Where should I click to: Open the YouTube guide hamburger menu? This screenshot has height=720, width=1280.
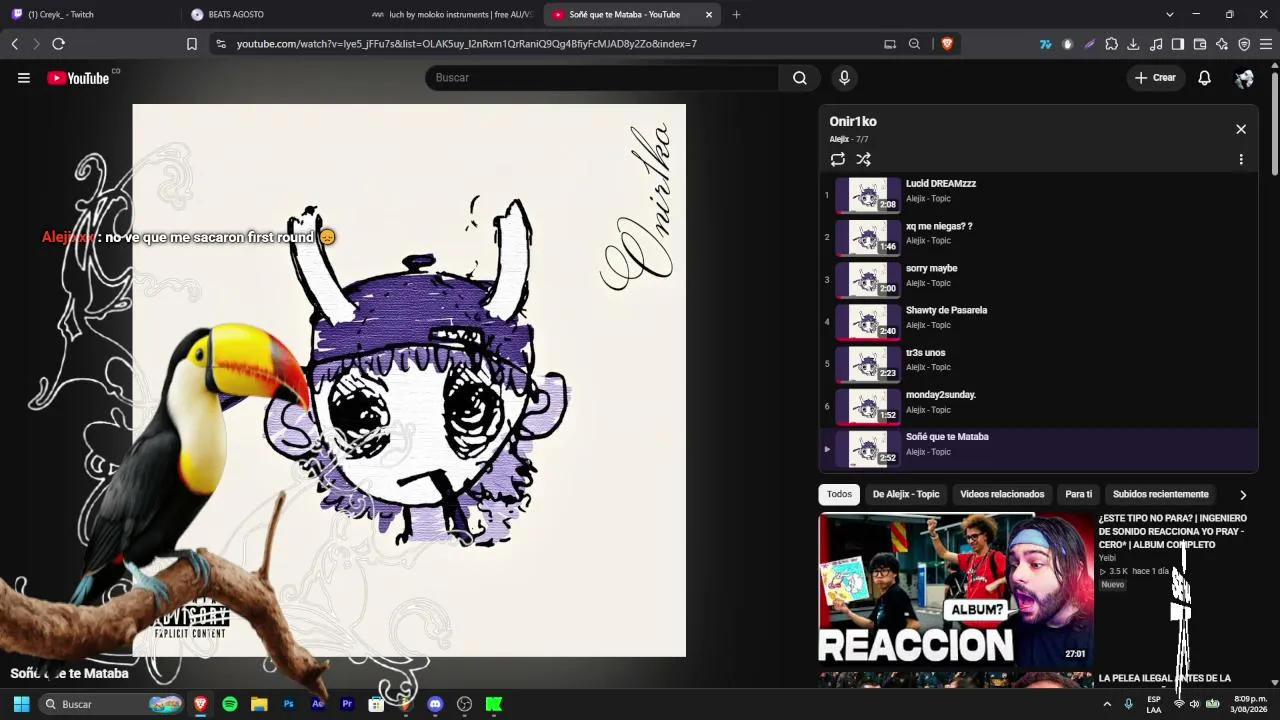coord(24,78)
